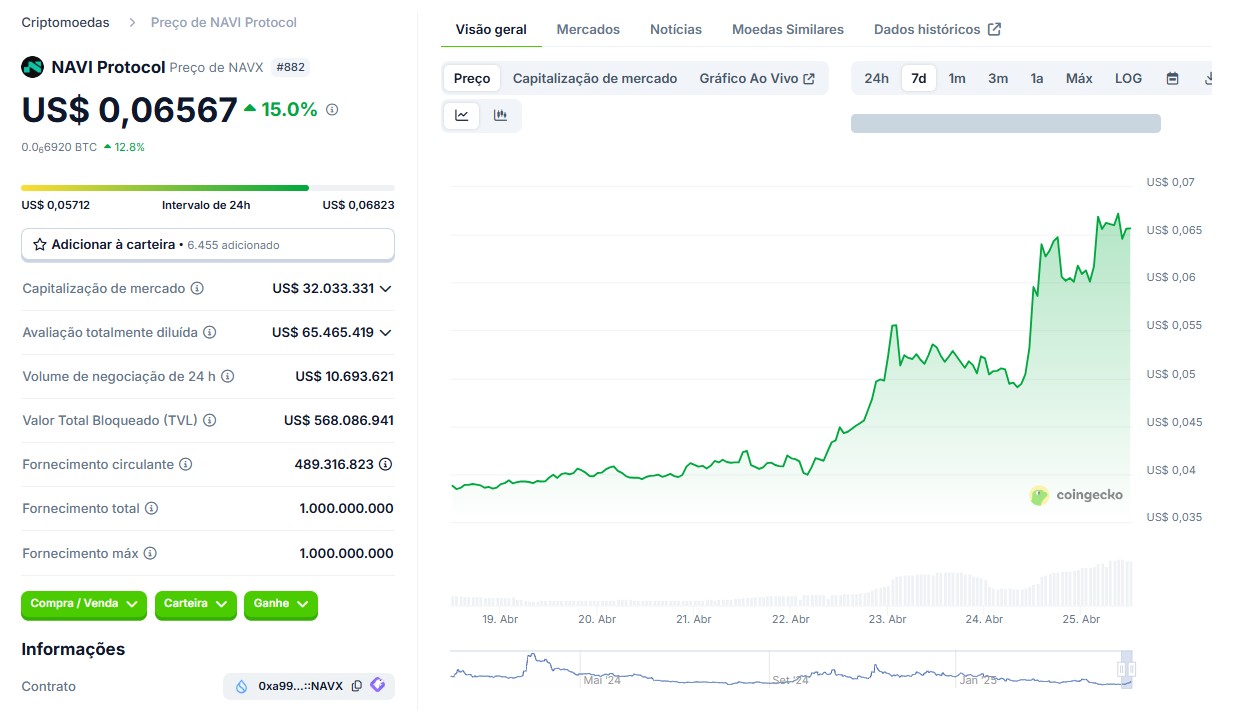This screenshot has width=1237, height=711.
Task: Open info icon beside 489.316.823 value
Action: point(386,464)
